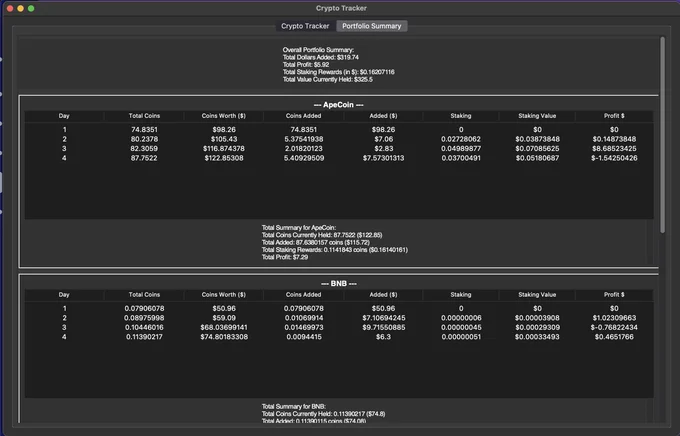680x436 pixels.
Task: Click BNB Staking Value column header
Action: click(537, 295)
